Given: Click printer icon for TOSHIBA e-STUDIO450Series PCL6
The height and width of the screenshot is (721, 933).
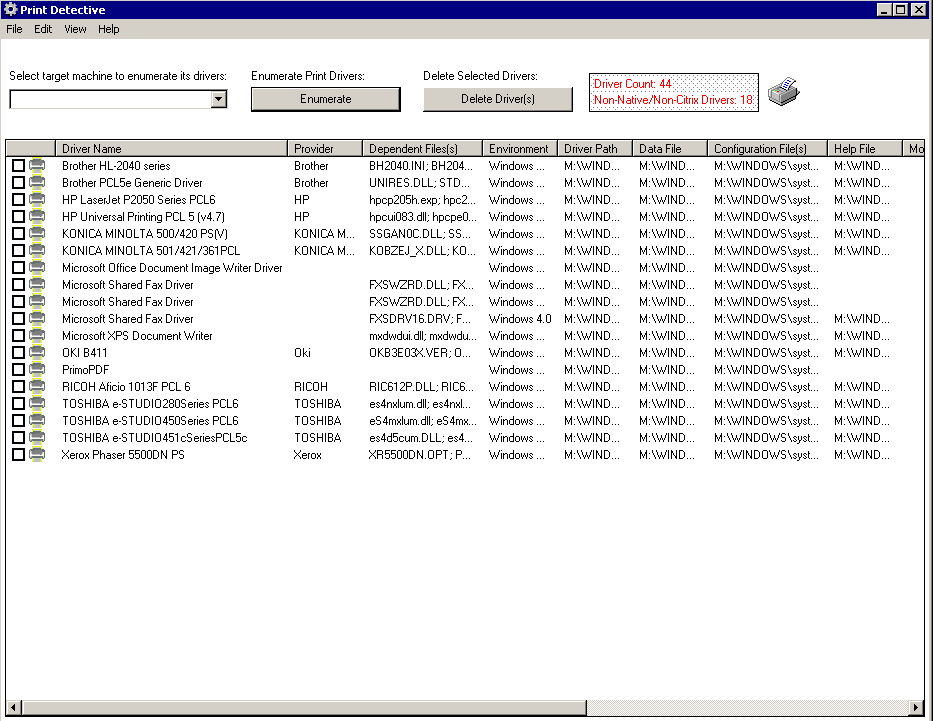Looking at the screenshot, I should (x=37, y=421).
